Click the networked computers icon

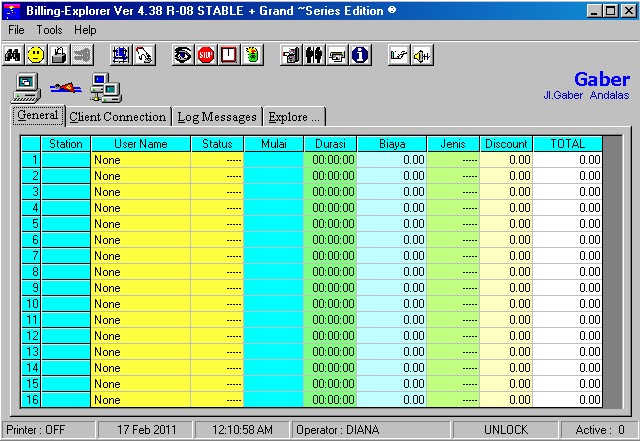pyautogui.click(x=106, y=87)
